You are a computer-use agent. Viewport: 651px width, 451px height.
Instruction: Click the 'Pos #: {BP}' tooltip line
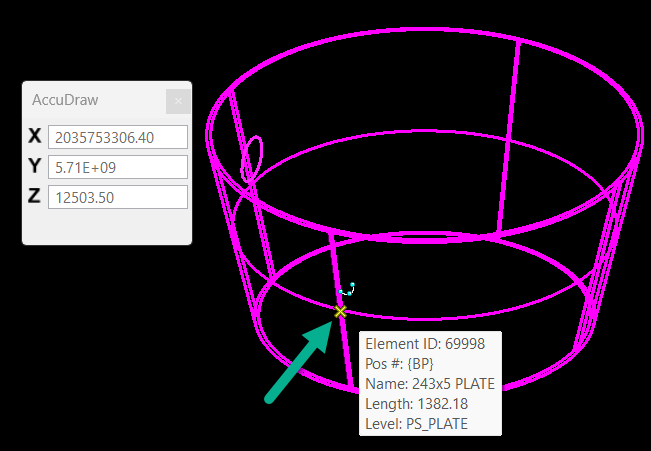399,364
